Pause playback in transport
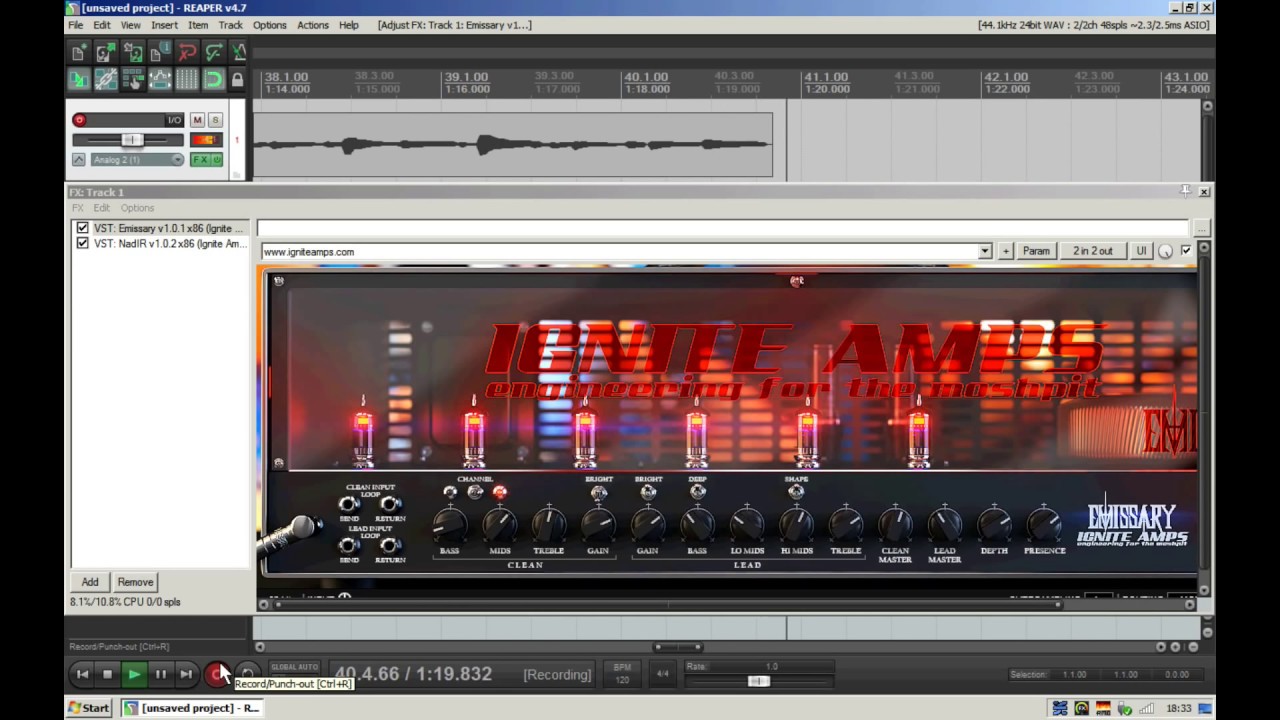The height and width of the screenshot is (720, 1280). 160,674
